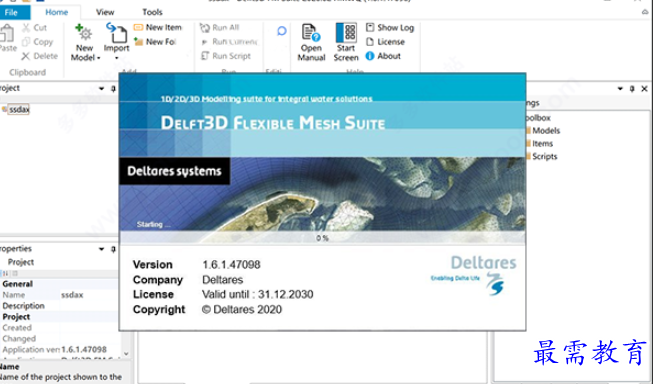Click the Start Screen button label
Screen dimensions: 655x384
tap(346, 53)
